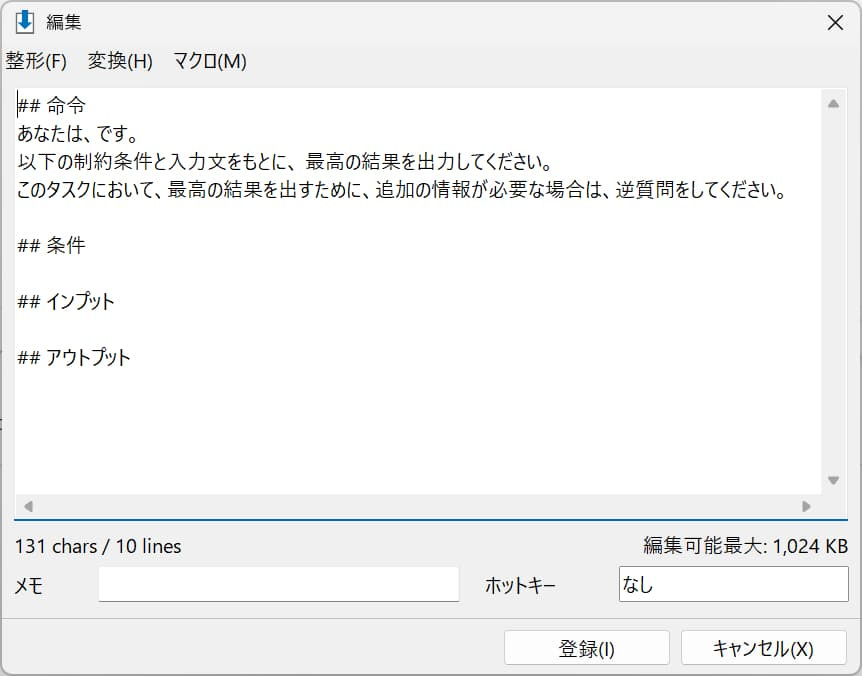Place cursor on '## インプット' line
Screen dimensions: 862x676
[66, 301]
